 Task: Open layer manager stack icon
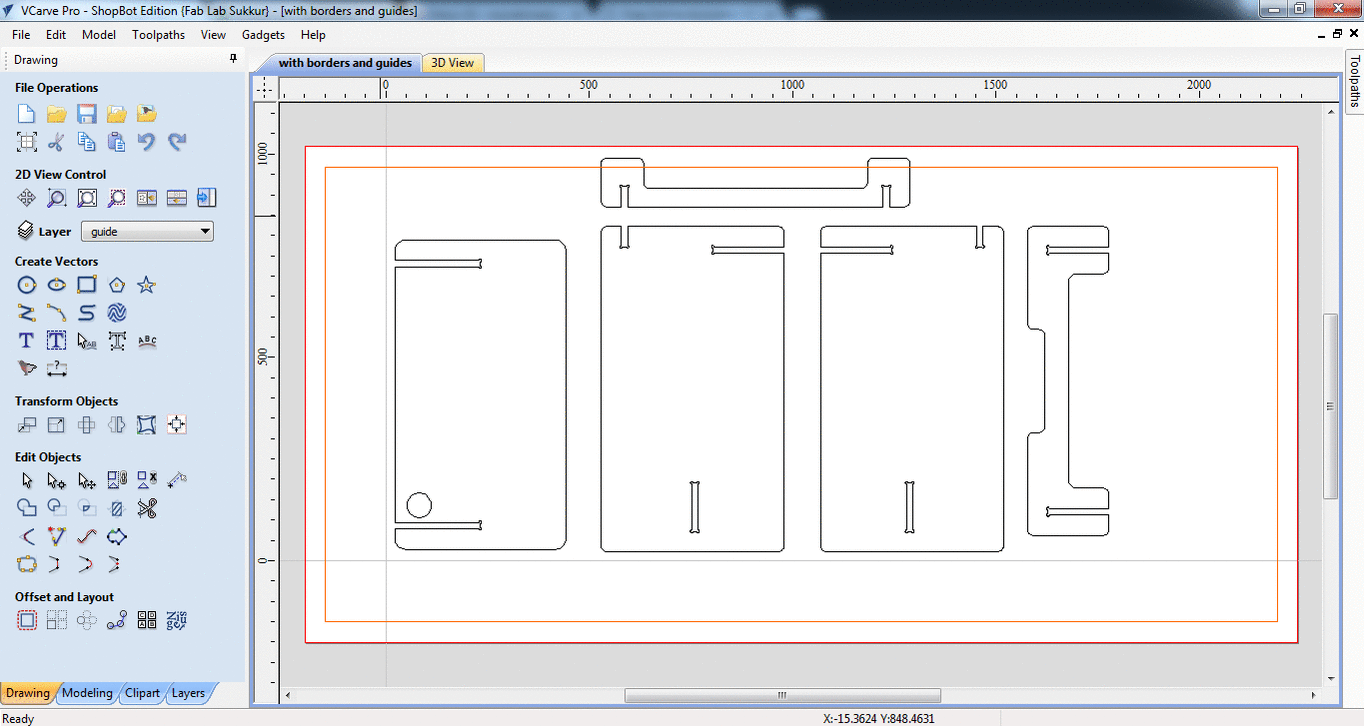tap(26, 231)
